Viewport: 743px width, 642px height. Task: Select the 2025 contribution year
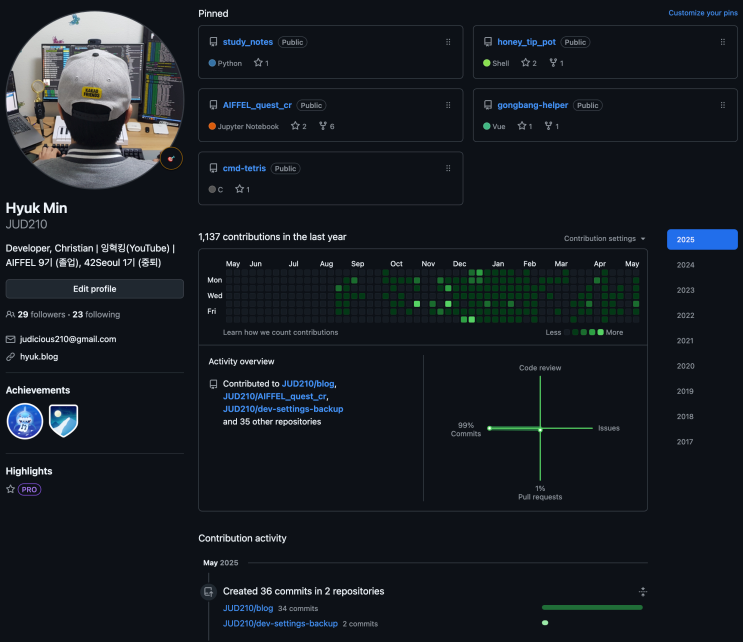coord(702,239)
